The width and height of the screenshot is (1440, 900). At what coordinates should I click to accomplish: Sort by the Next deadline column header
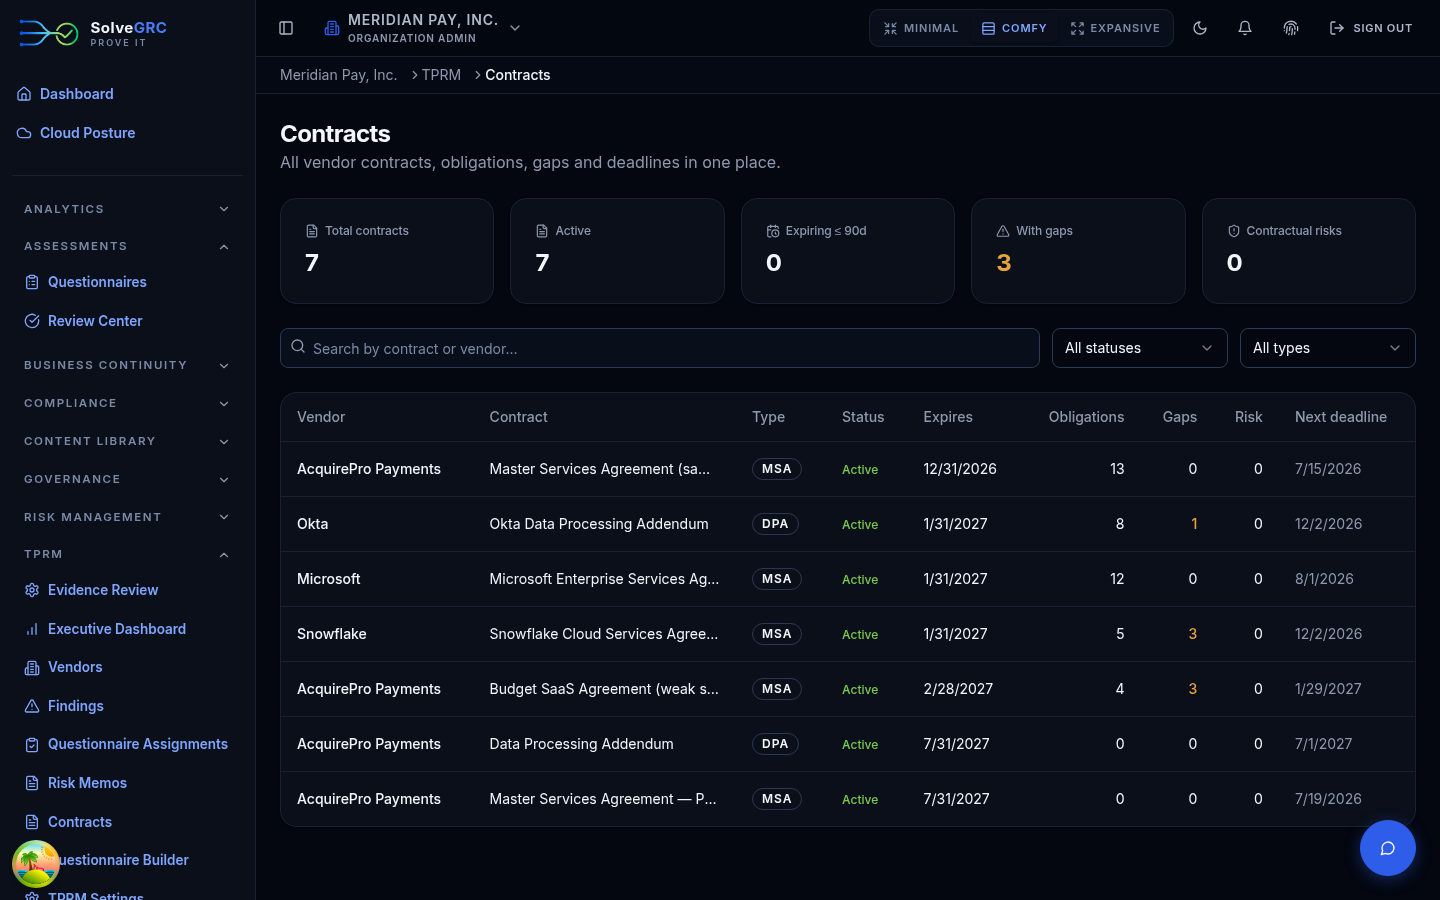click(x=1341, y=417)
